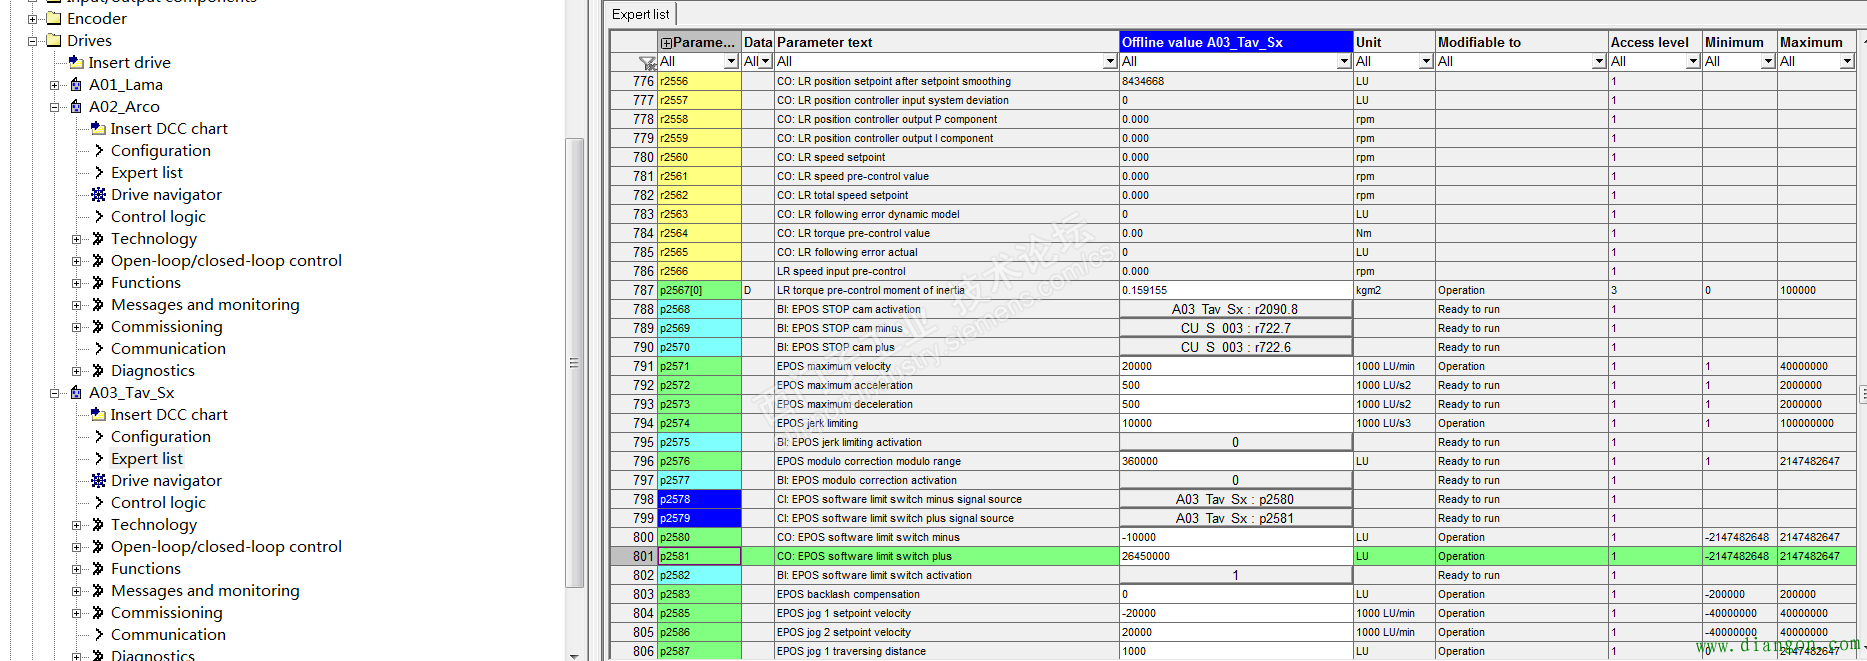Open the Parameter text filter dropdown
The height and width of the screenshot is (661, 1867).
(x=1109, y=62)
